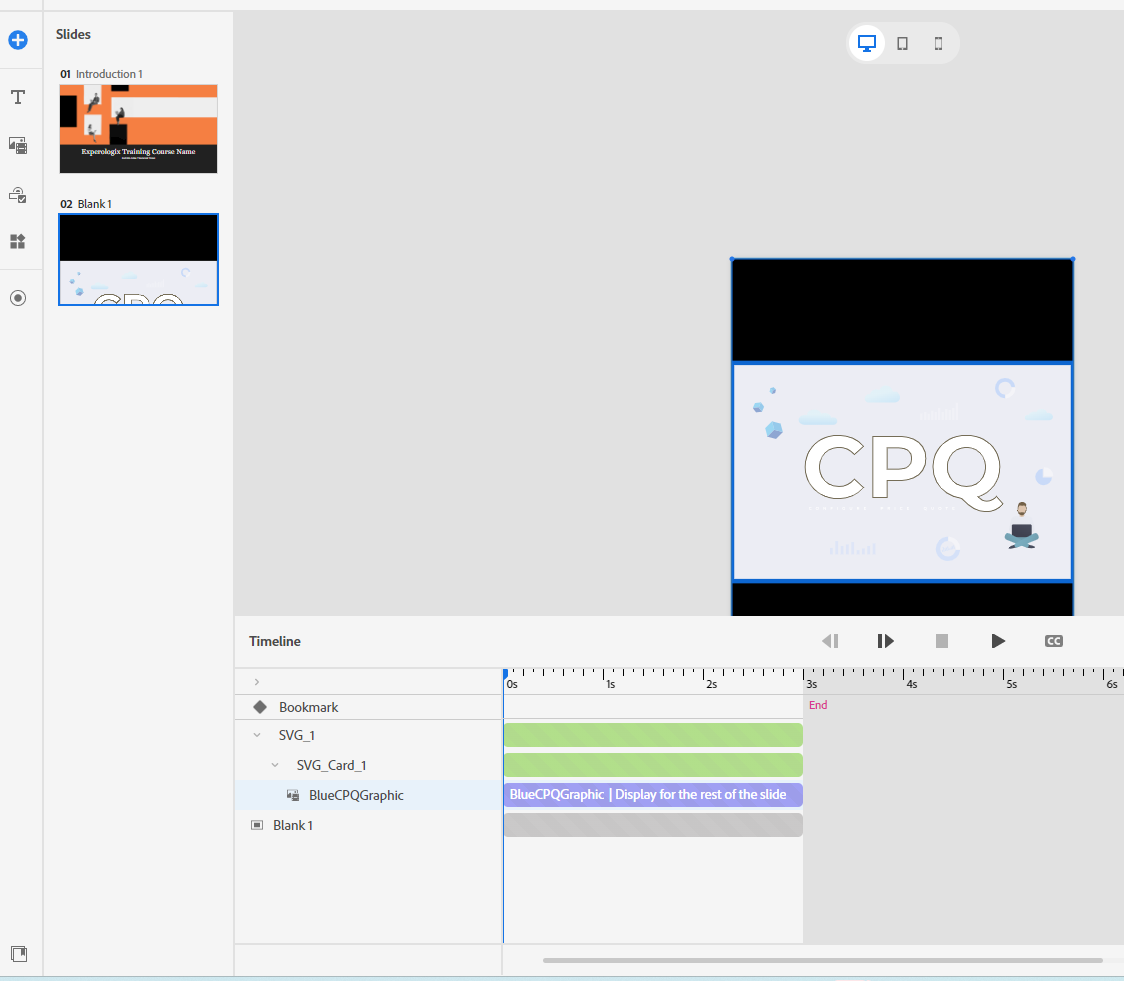Expand the timeline header chevron

click(257, 681)
